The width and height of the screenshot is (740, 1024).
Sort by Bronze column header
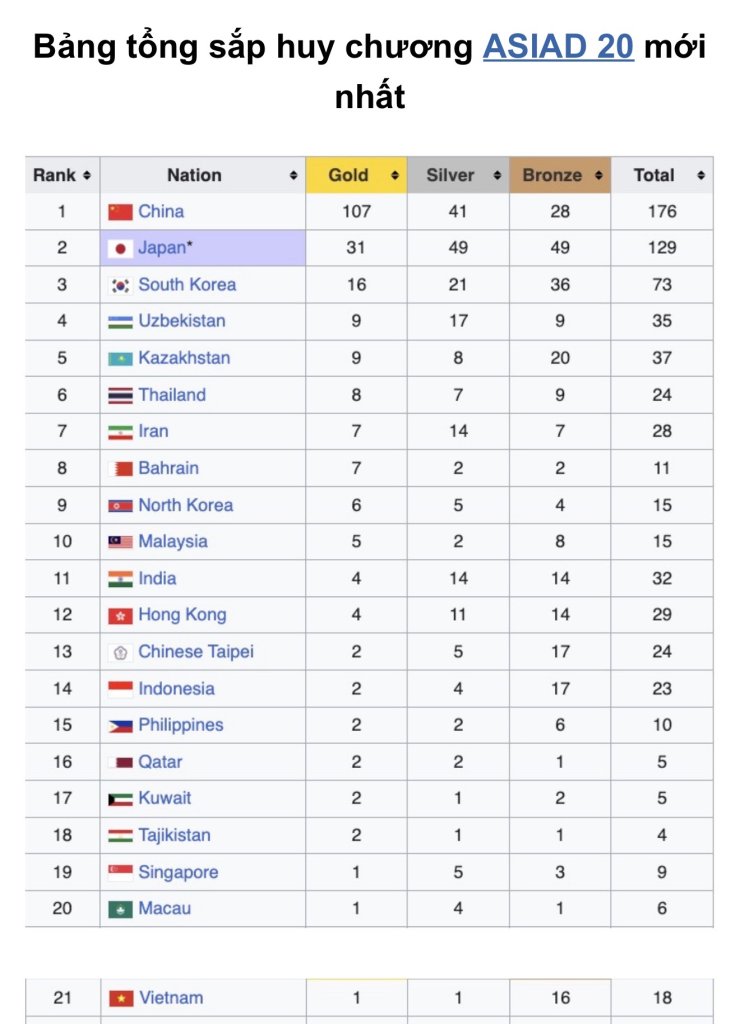[560, 175]
